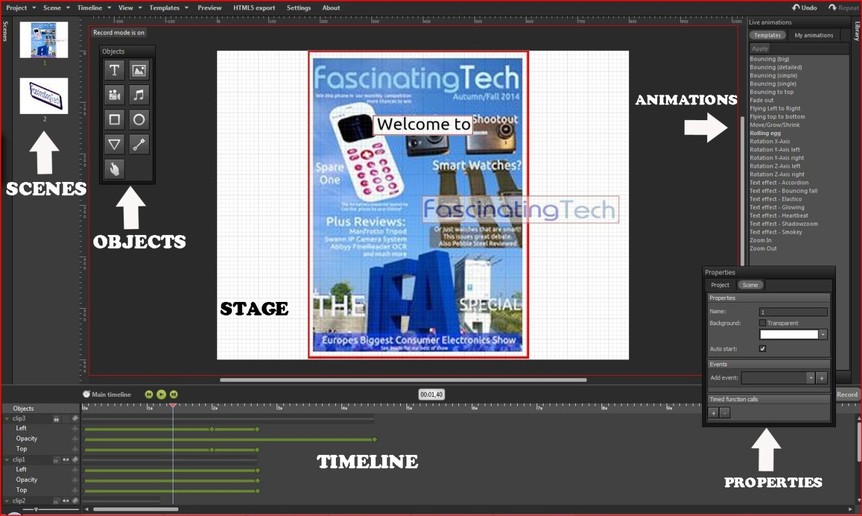Select the Triangle shape tool
This screenshot has width=862, height=516.
[114, 144]
